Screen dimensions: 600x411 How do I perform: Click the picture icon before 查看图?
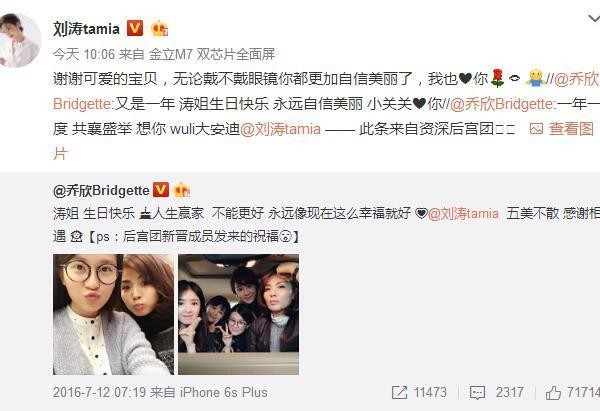[x=536, y=129]
